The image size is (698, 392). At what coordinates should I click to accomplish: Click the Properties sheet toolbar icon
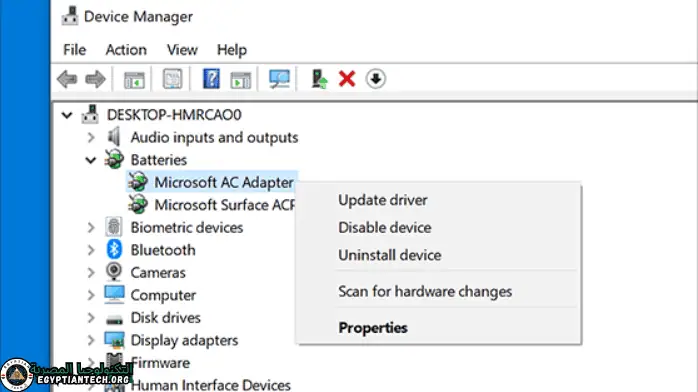click(172, 79)
